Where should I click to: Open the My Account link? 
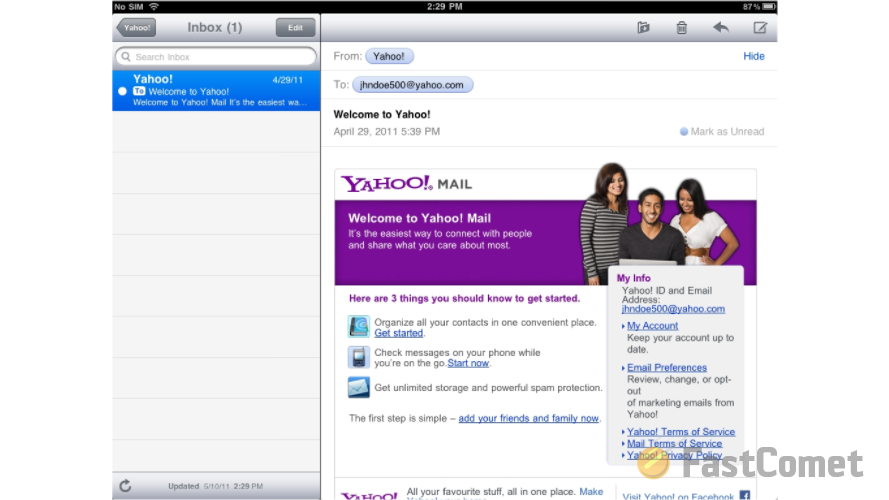(x=652, y=325)
